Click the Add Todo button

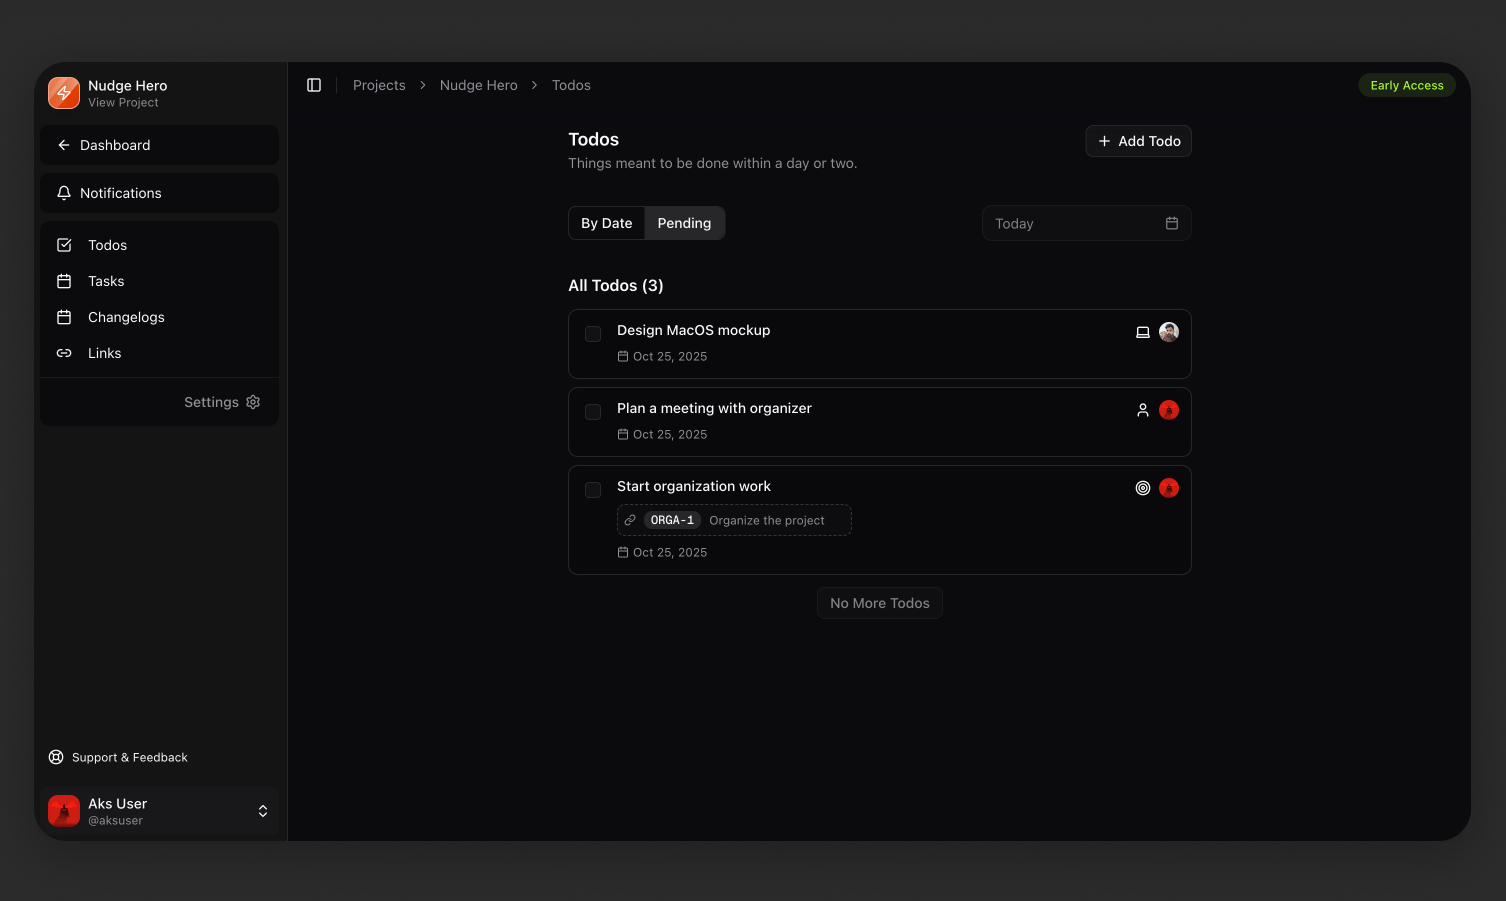(x=1139, y=141)
